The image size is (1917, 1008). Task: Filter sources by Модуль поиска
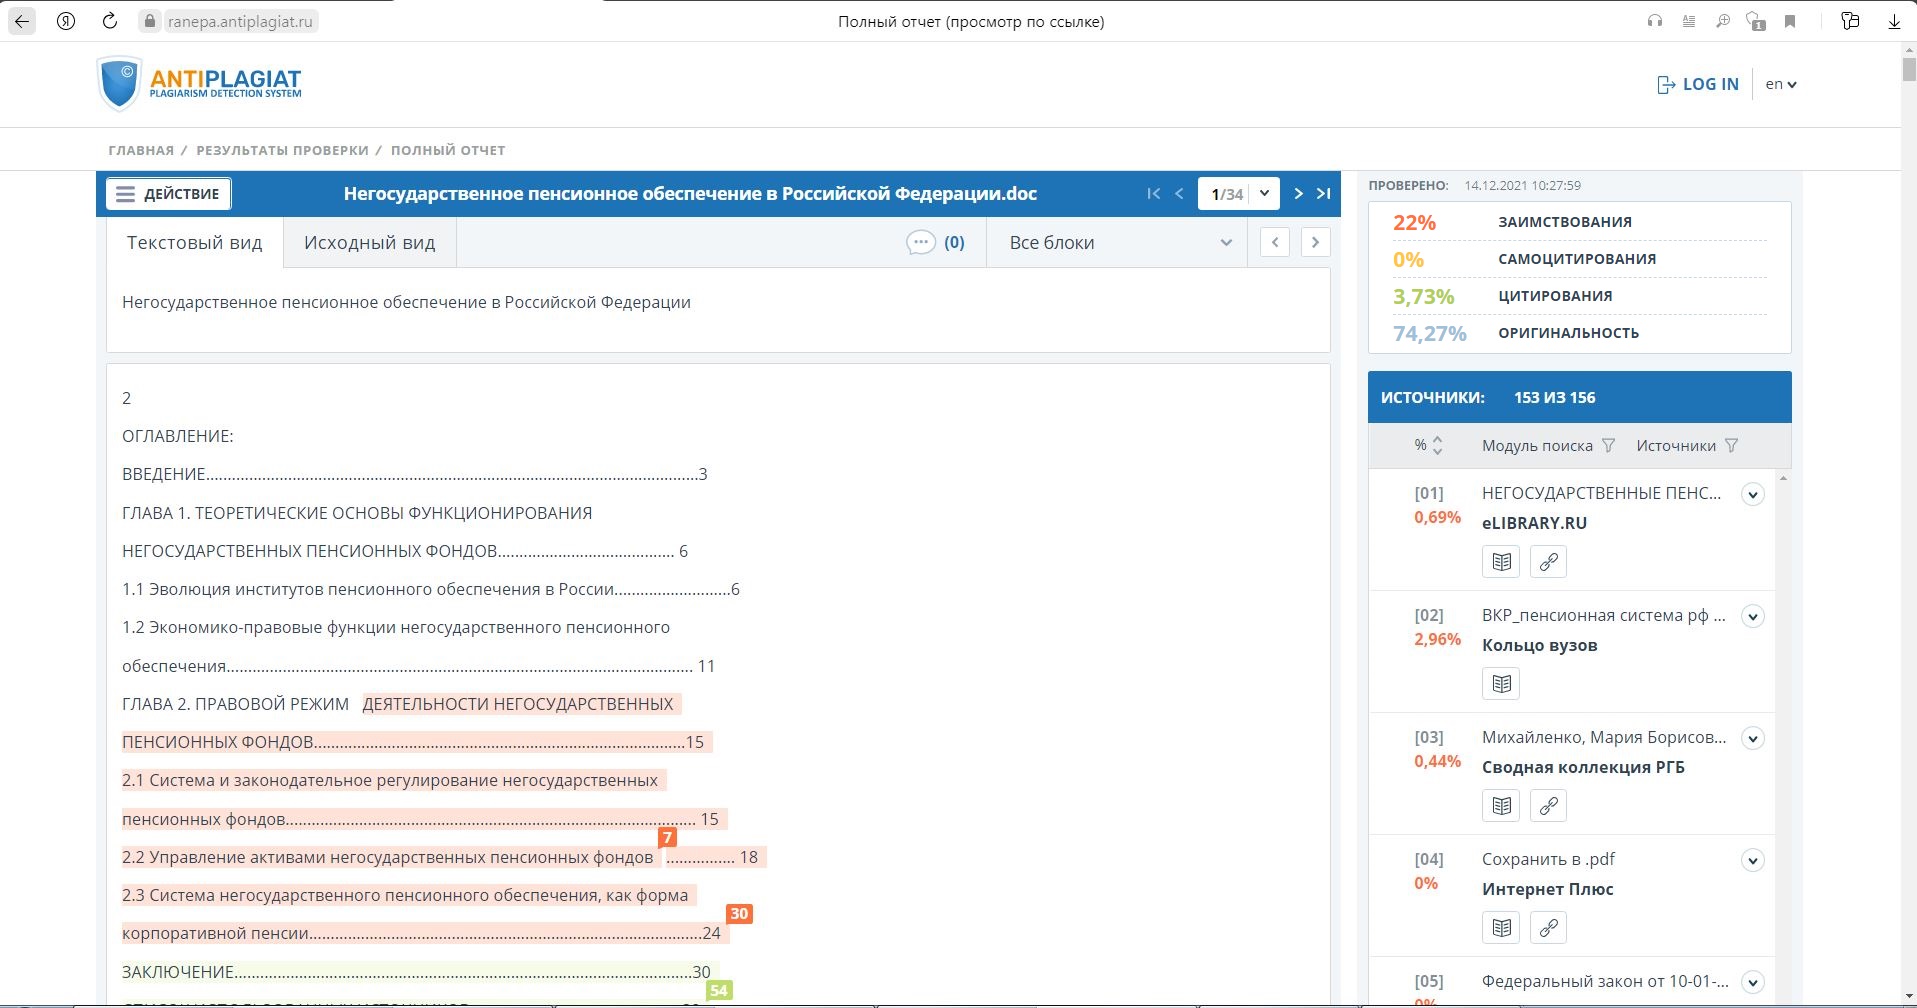[x=1608, y=446]
